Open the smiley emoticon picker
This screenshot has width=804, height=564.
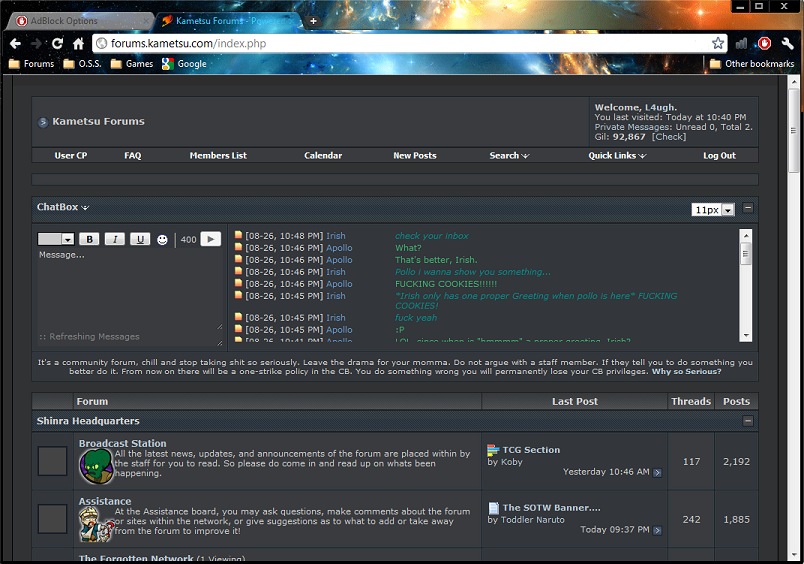162,239
